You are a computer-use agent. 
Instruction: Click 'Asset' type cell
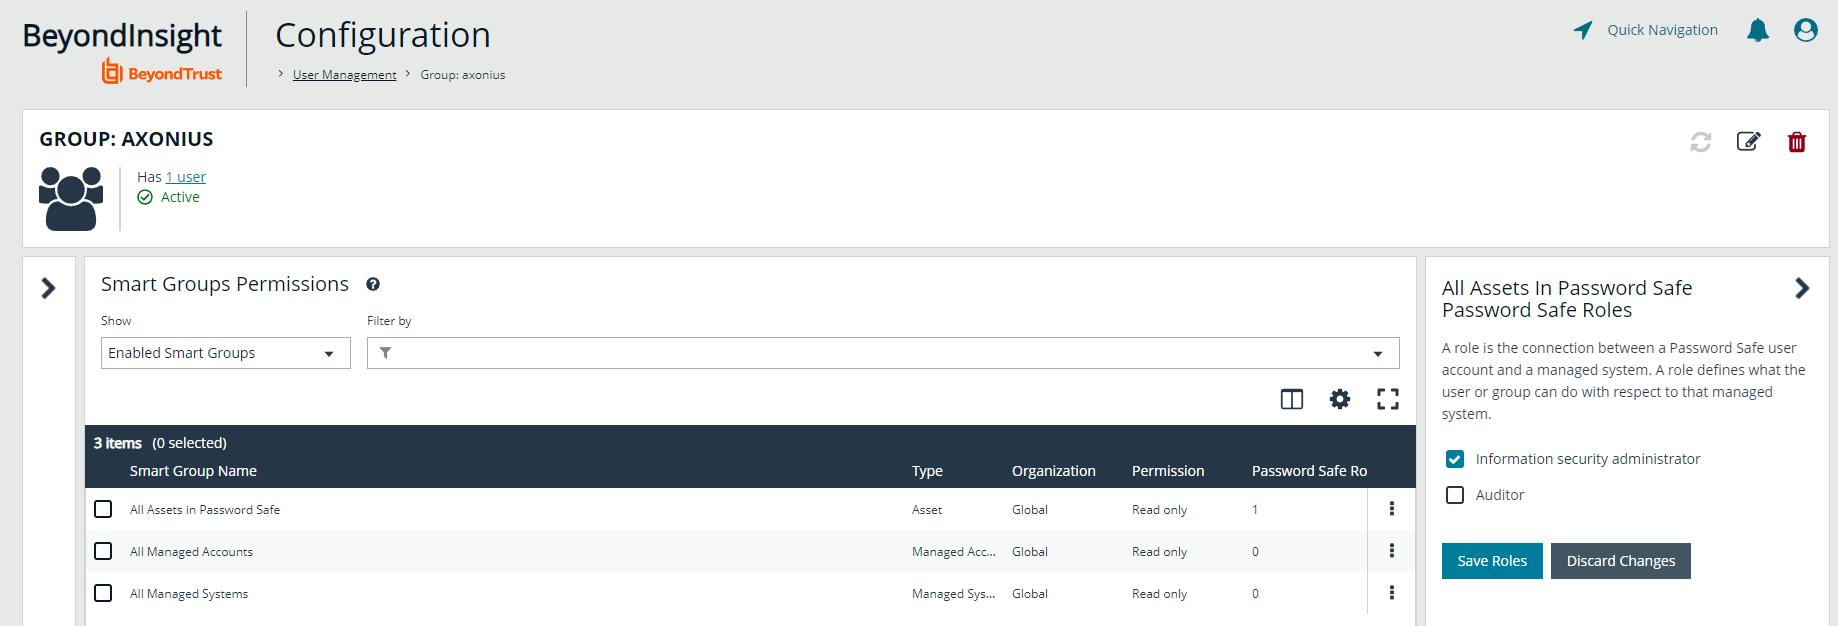pyautogui.click(x=927, y=510)
